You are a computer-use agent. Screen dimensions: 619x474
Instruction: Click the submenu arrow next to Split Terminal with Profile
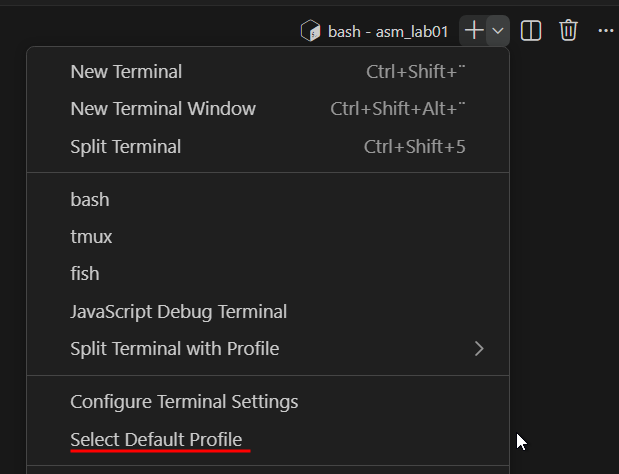tap(479, 349)
